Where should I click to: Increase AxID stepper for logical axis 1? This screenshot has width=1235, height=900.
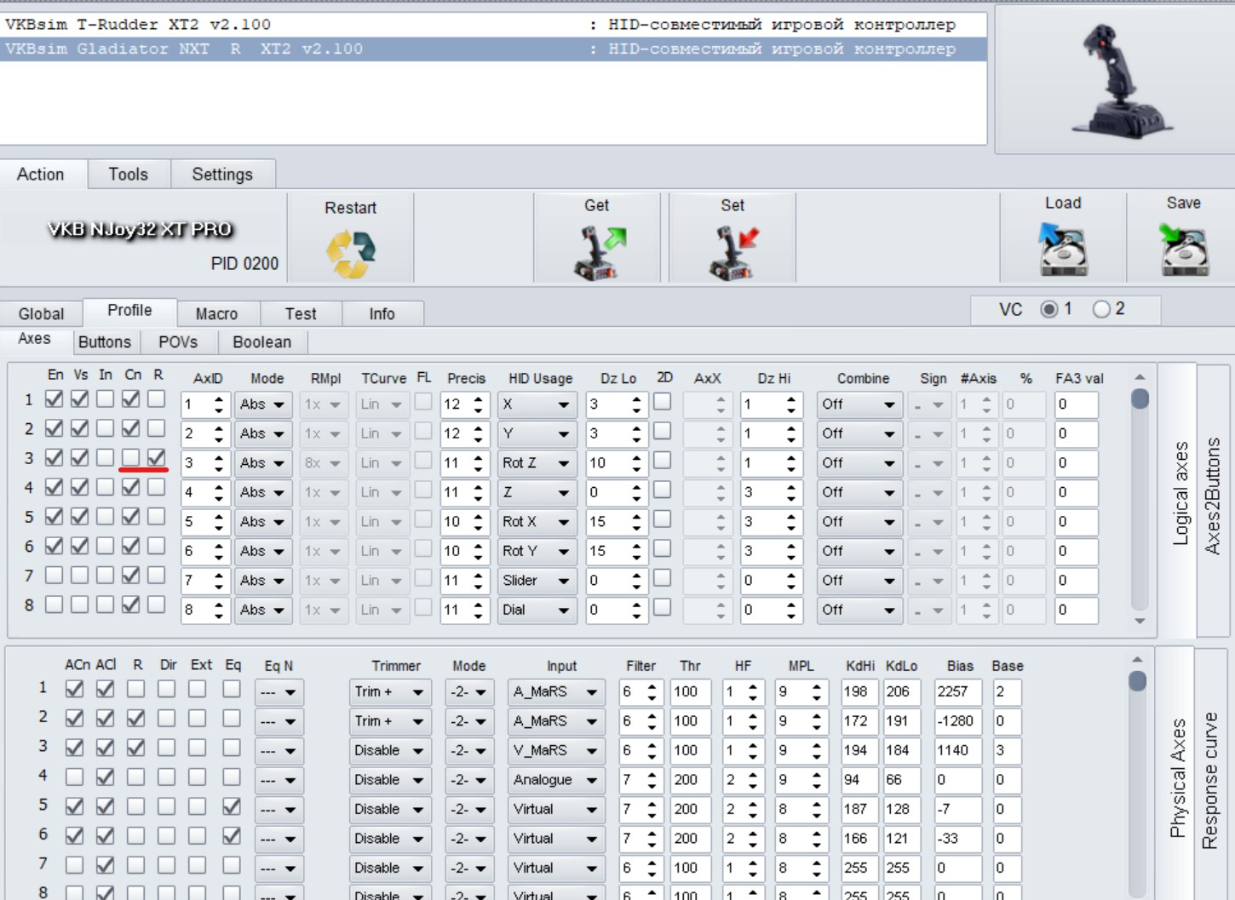coord(220,400)
